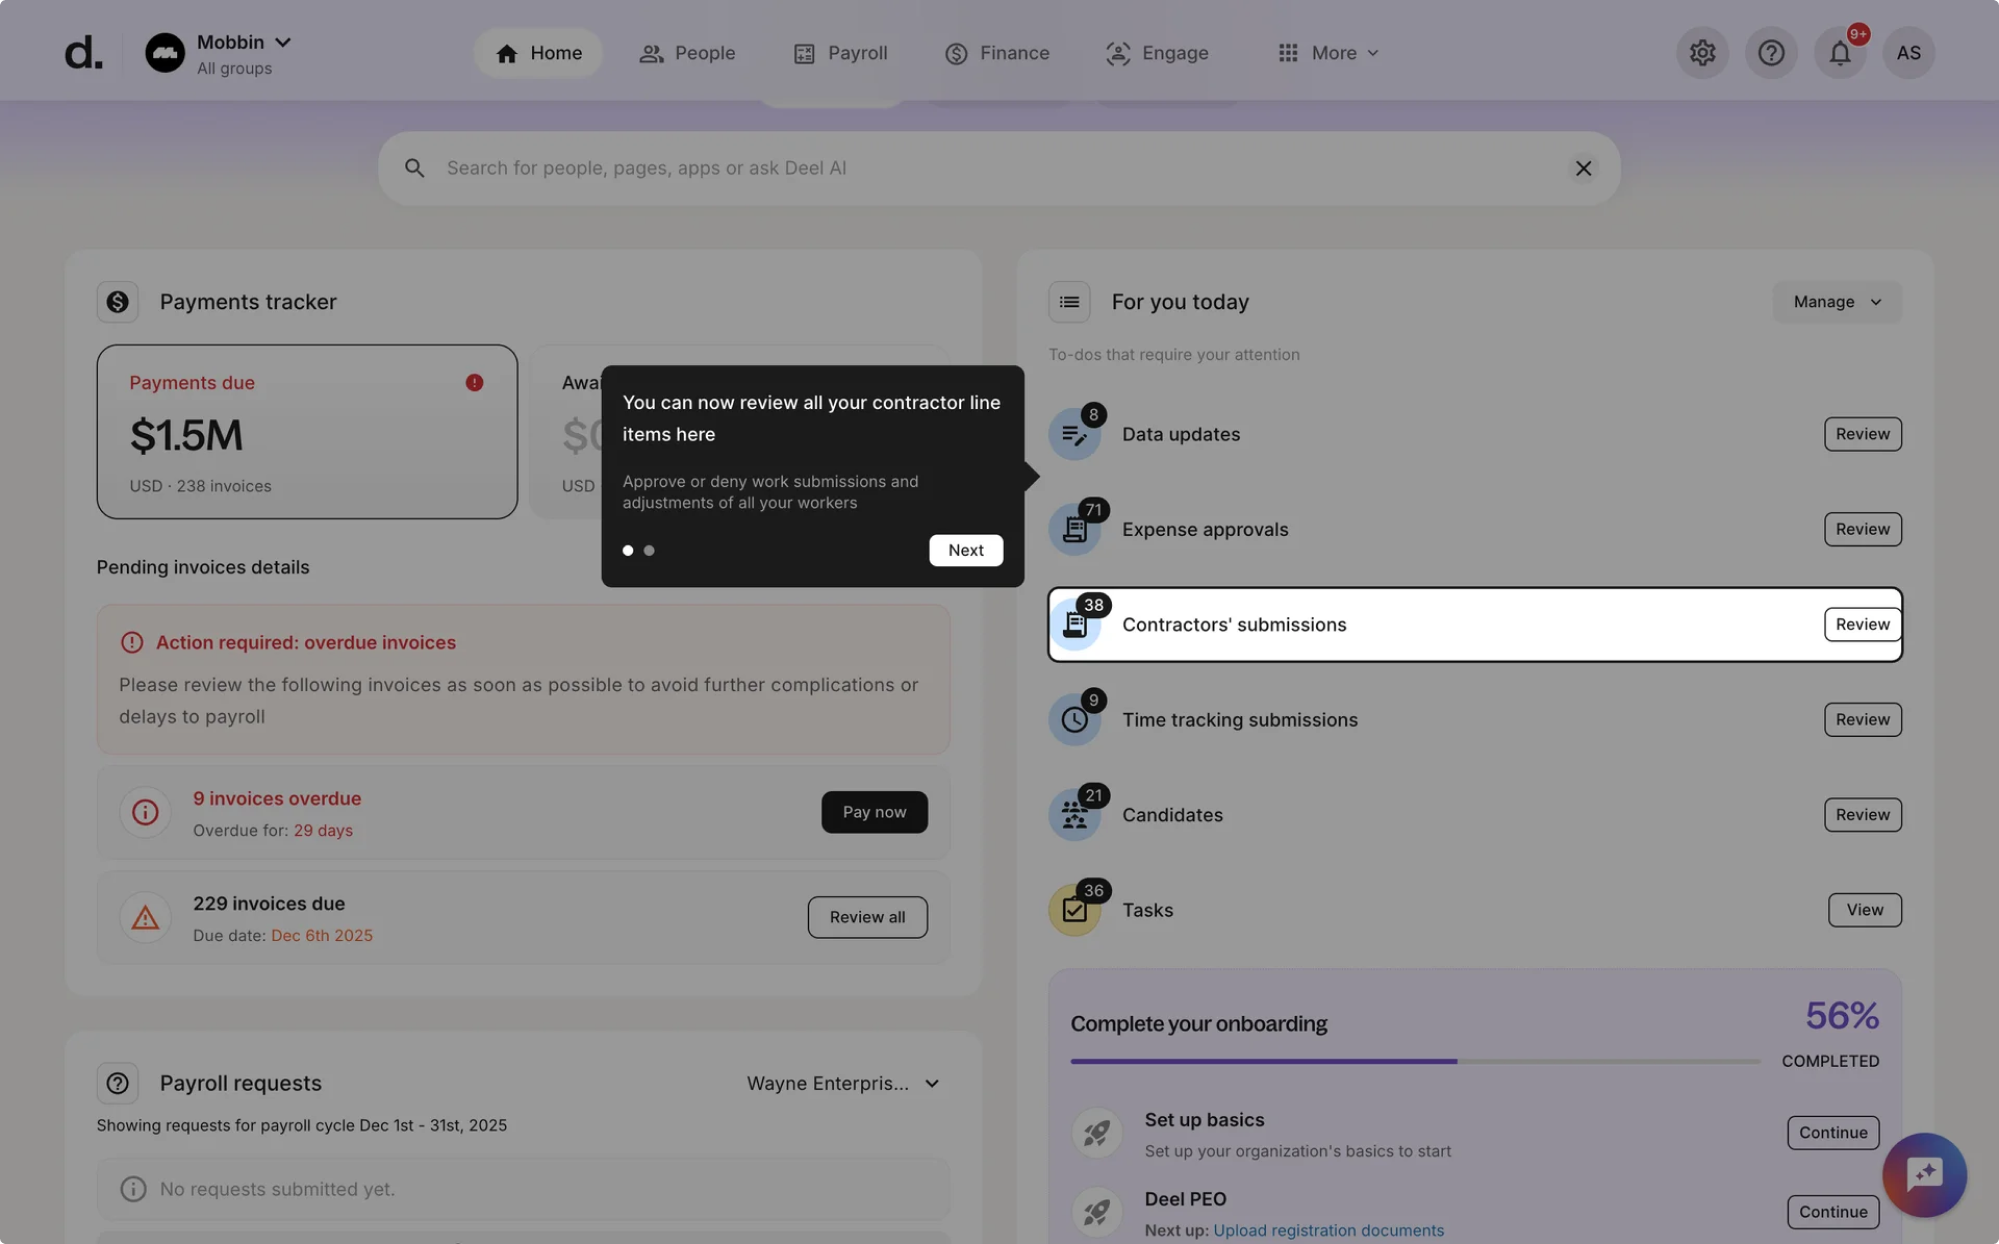Click the Payments tracker dollar icon
1999x1244 pixels.
point(117,301)
